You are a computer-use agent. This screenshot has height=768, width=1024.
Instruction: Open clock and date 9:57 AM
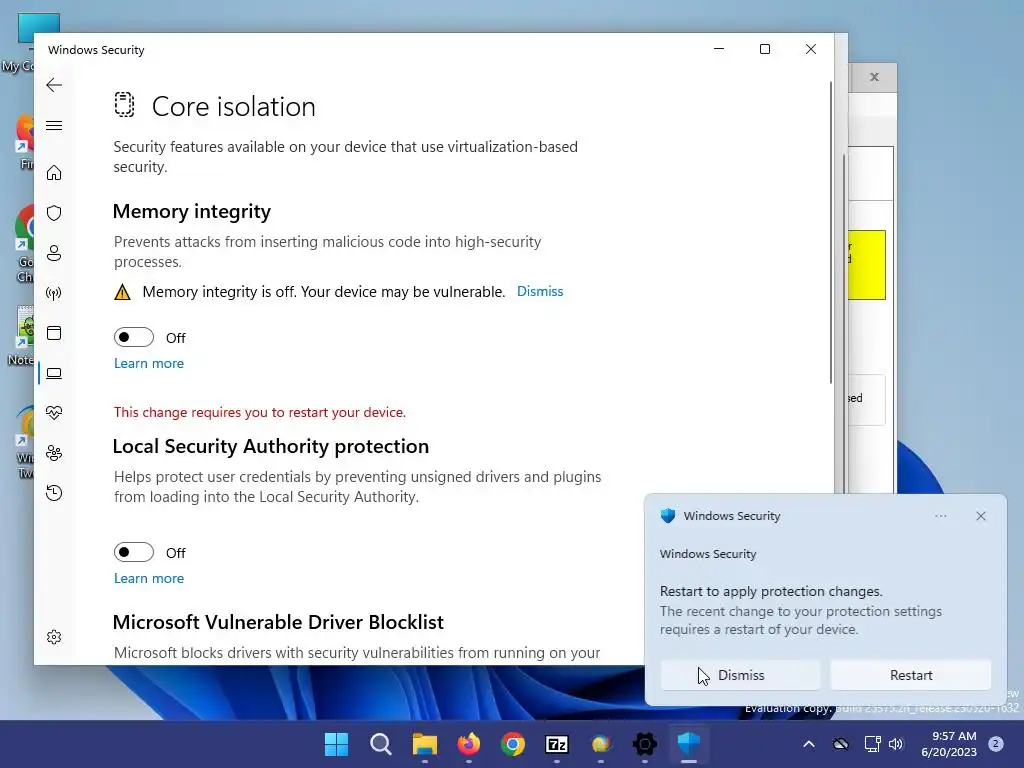pos(949,744)
